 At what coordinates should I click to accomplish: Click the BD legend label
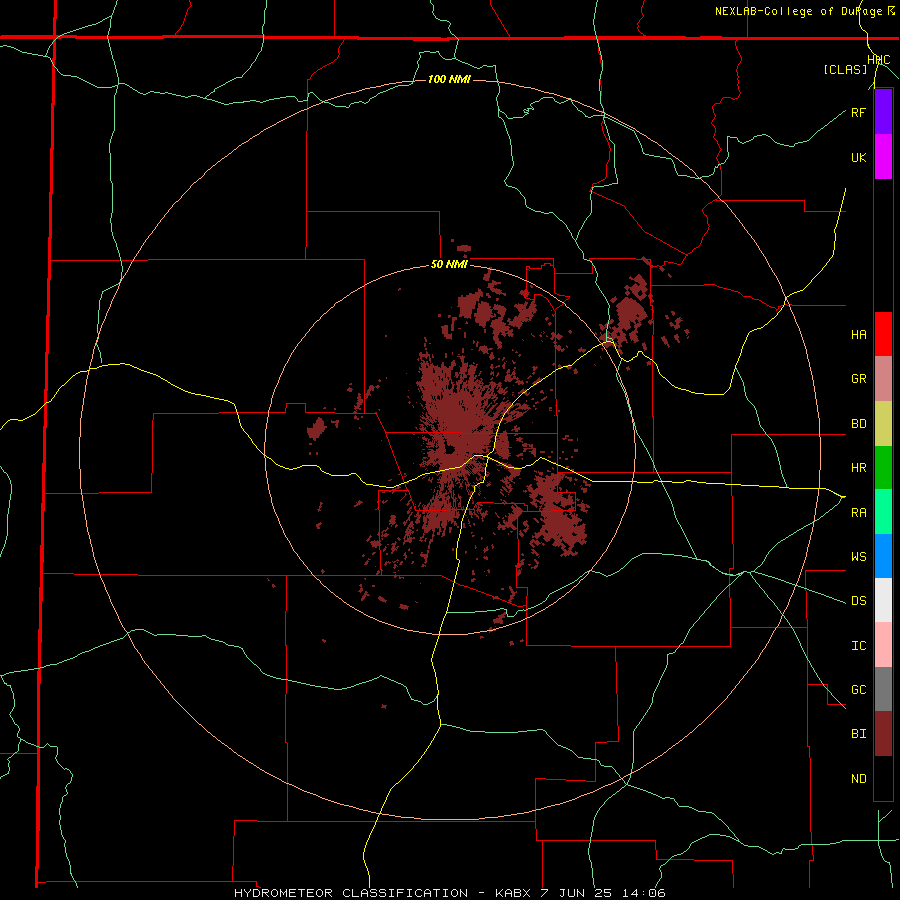click(x=858, y=424)
